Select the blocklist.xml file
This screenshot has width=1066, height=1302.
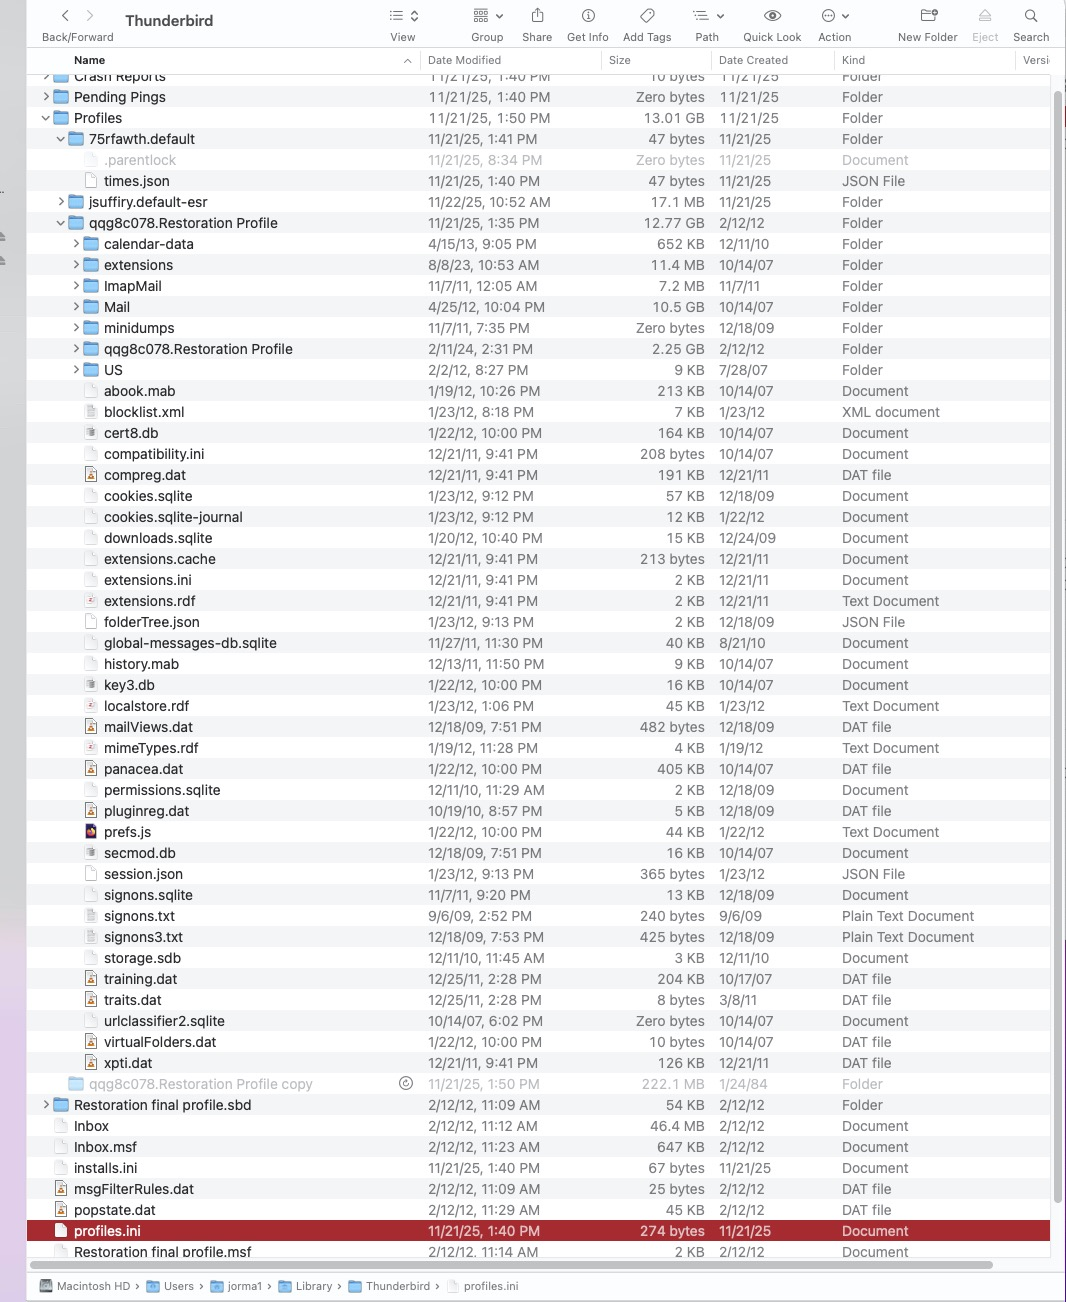144,412
